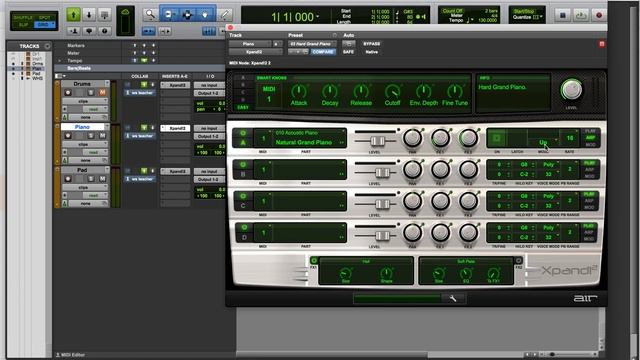Select the Pencil tool
Image resolution: width=640 pixels, height=360 pixels.
[225, 15]
